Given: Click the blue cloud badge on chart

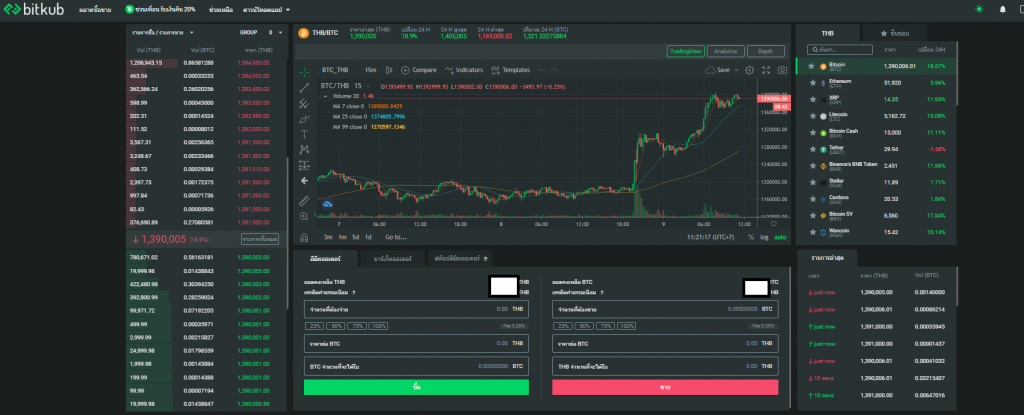Looking at the screenshot, I should tap(328, 205).
